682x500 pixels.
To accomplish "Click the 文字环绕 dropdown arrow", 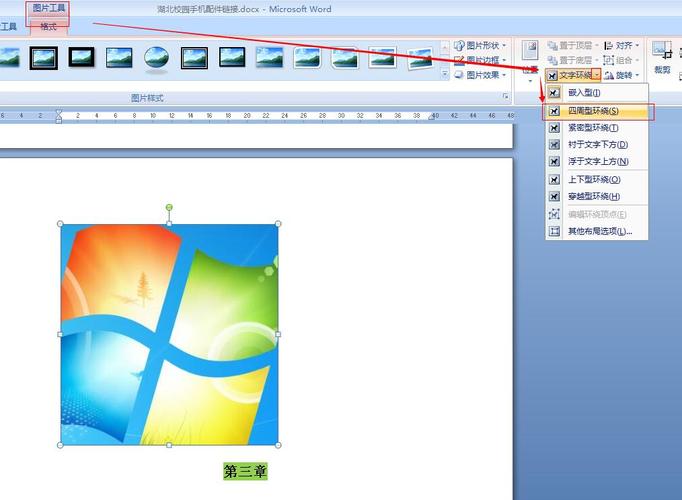I will point(596,75).
